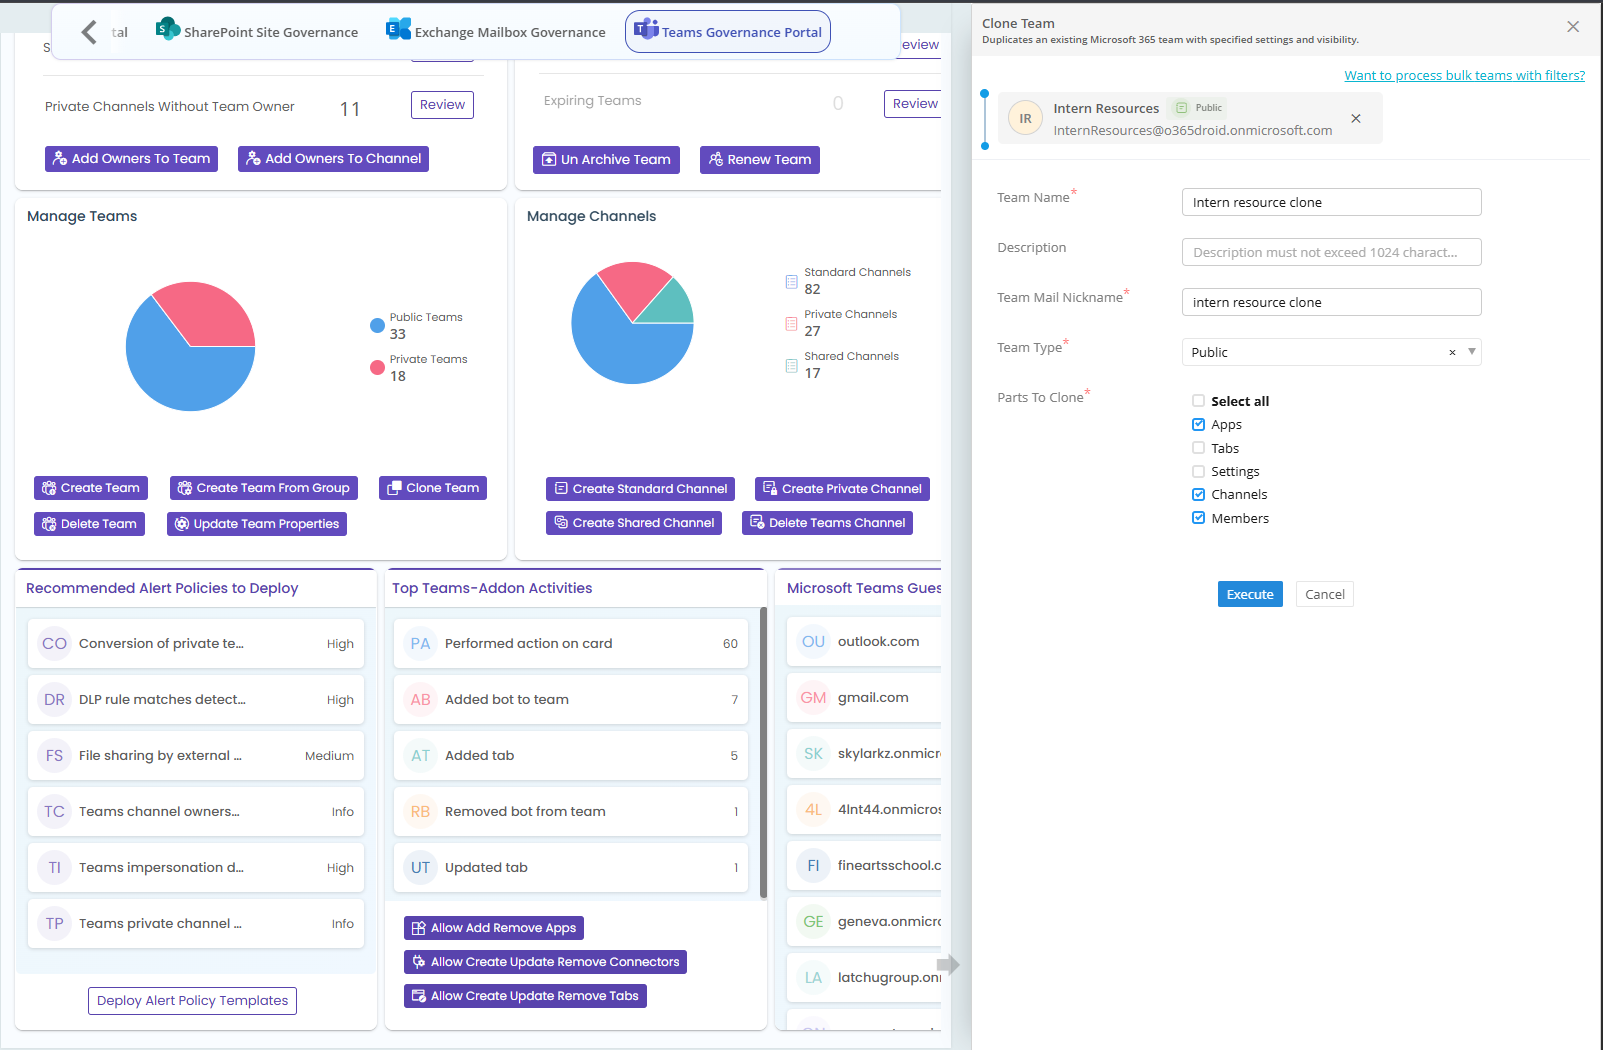Click the outlook.com OU domain icon
Image resolution: width=1603 pixels, height=1050 pixels.
click(x=813, y=640)
